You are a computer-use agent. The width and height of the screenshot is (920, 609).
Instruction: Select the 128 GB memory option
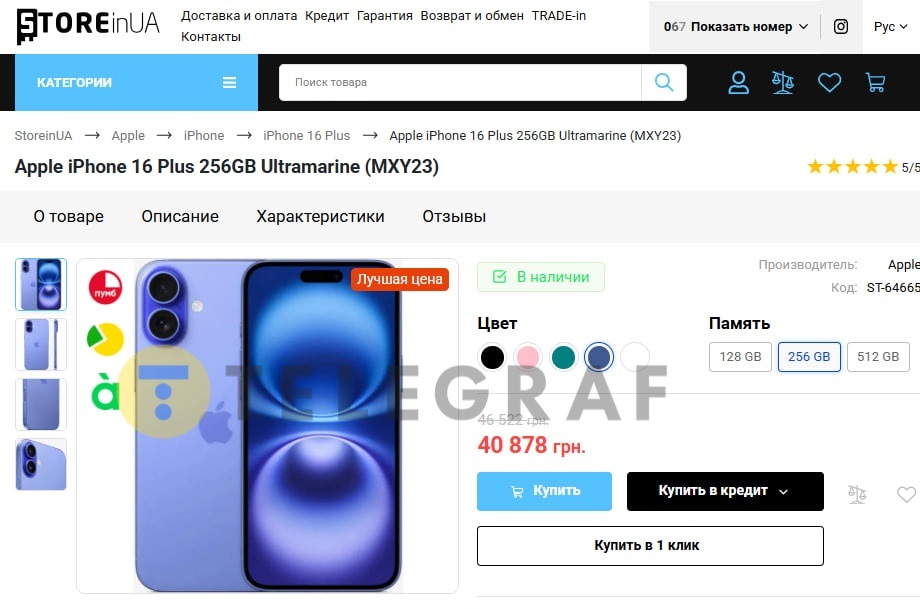tap(740, 357)
